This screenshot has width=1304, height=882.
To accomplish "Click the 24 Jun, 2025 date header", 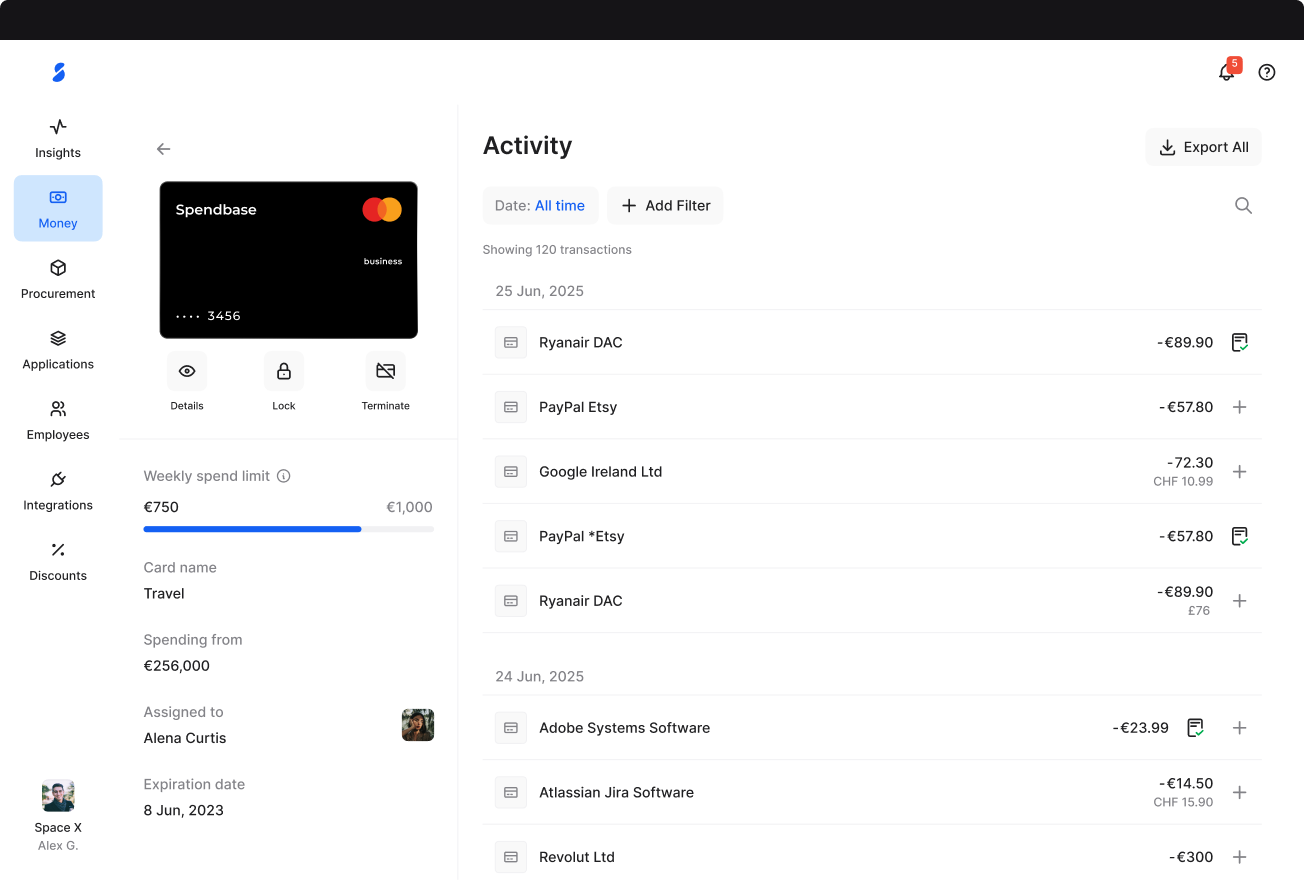I will [540, 676].
